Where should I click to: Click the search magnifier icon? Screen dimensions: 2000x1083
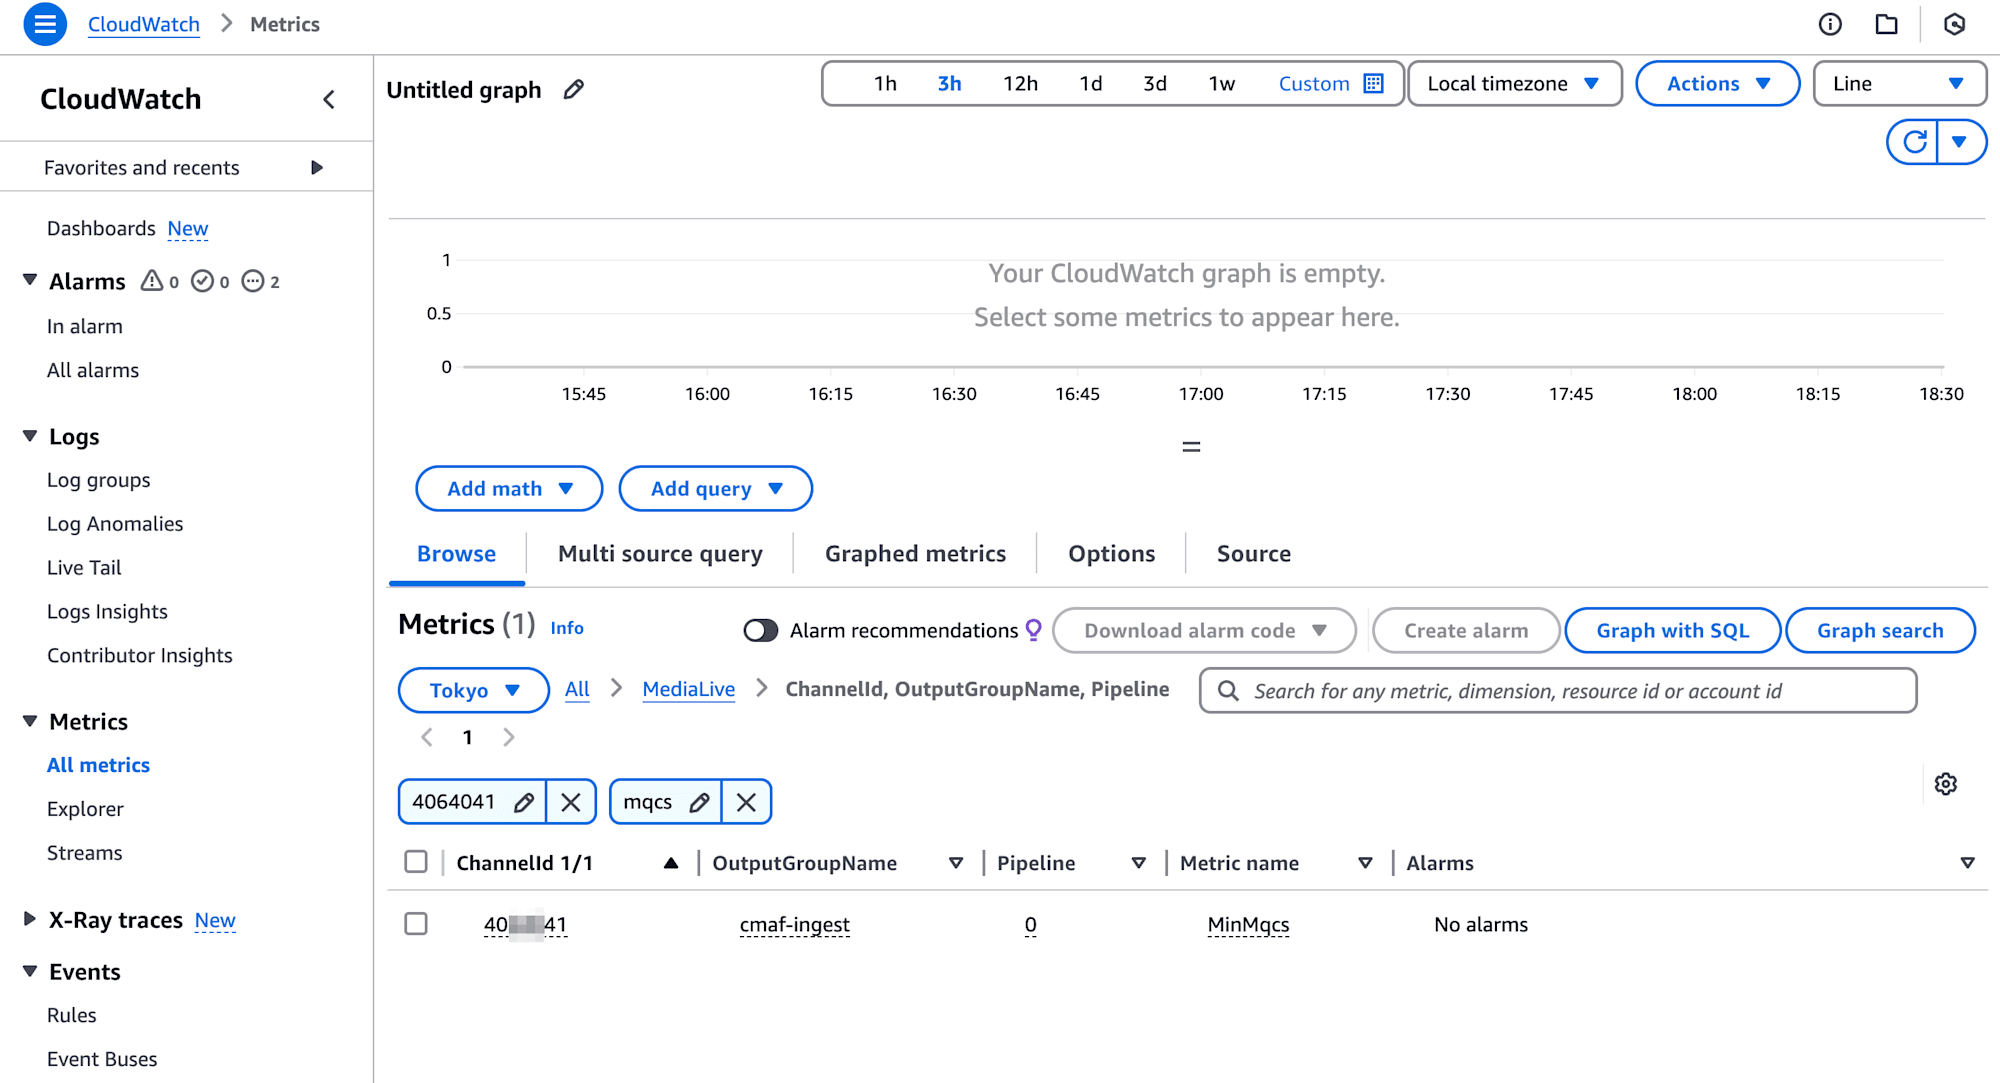(x=1228, y=691)
